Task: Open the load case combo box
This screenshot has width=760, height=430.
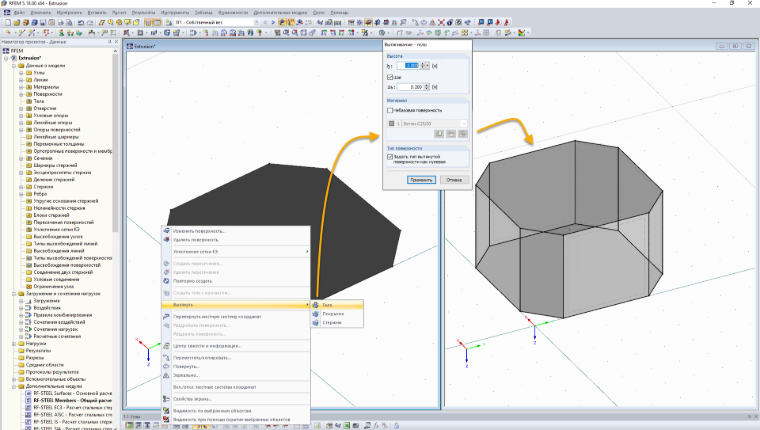Action: tap(217, 22)
